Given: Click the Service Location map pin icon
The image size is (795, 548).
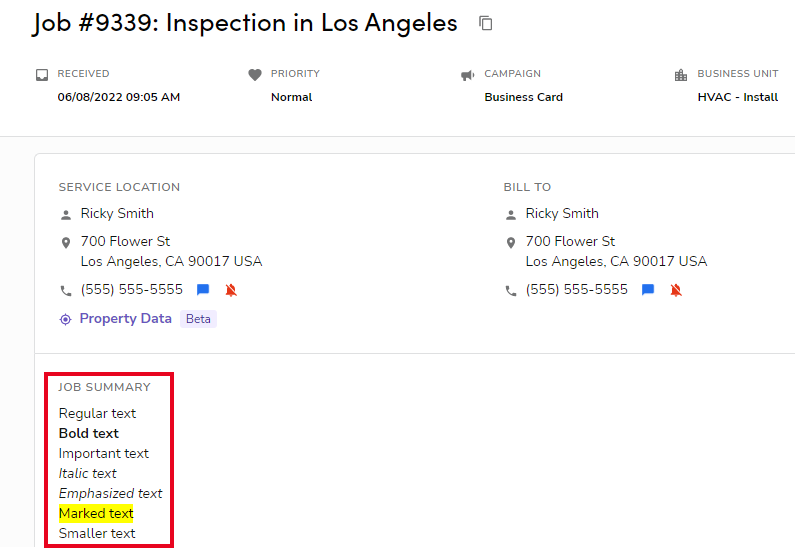Looking at the screenshot, I should point(66,243).
